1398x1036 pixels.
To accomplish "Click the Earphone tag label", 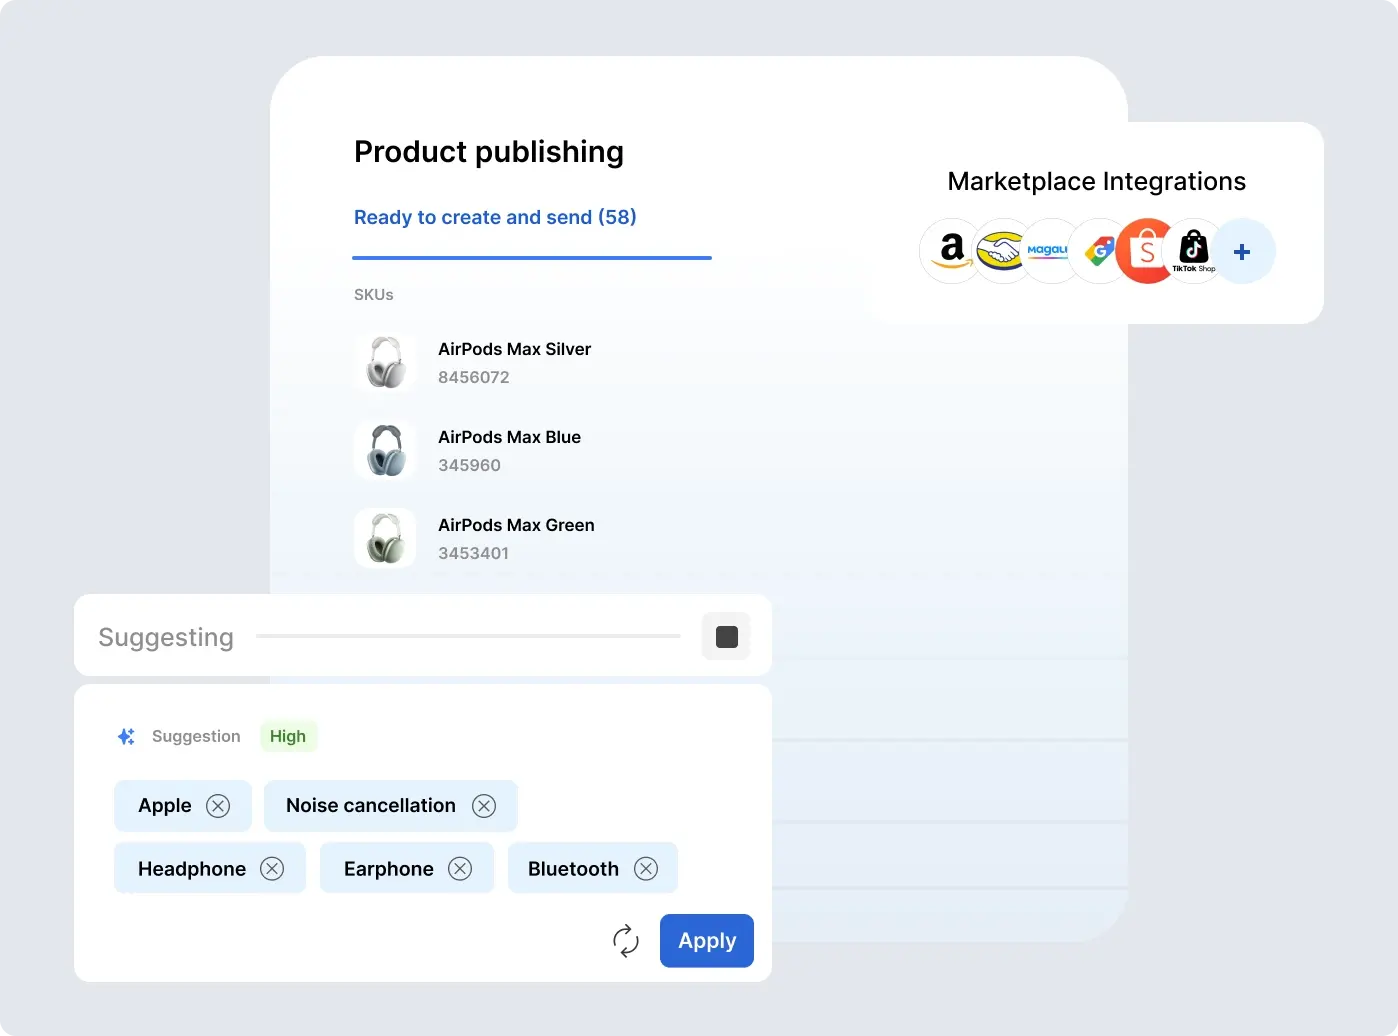I will [x=389, y=869].
